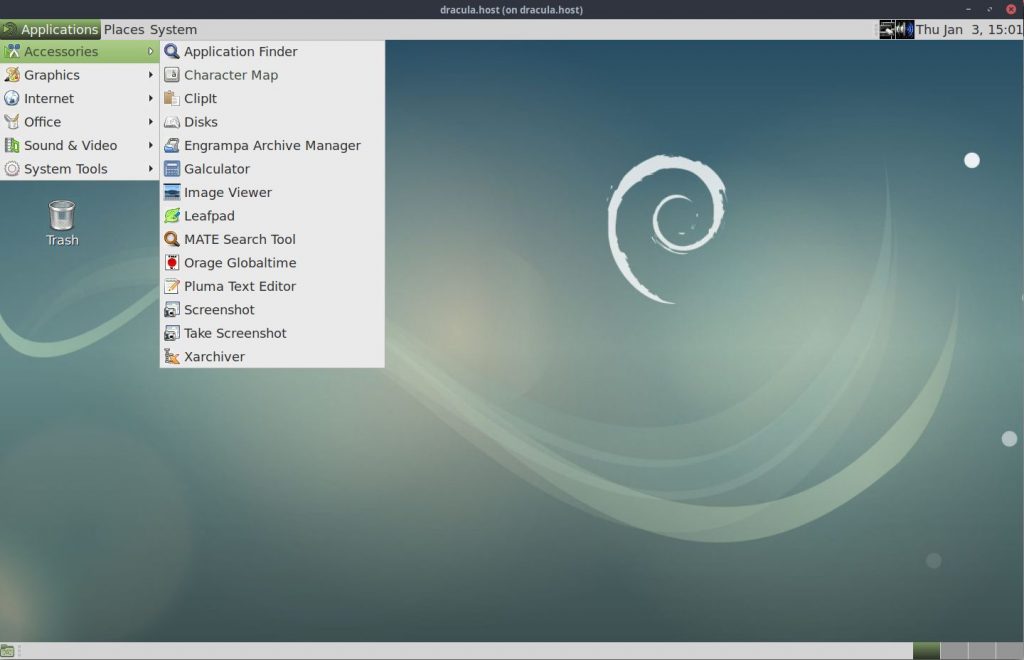Choose the Screenshot entry above Take Screenshot
The height and width of the screenshot is (660, 1024).
272,310
